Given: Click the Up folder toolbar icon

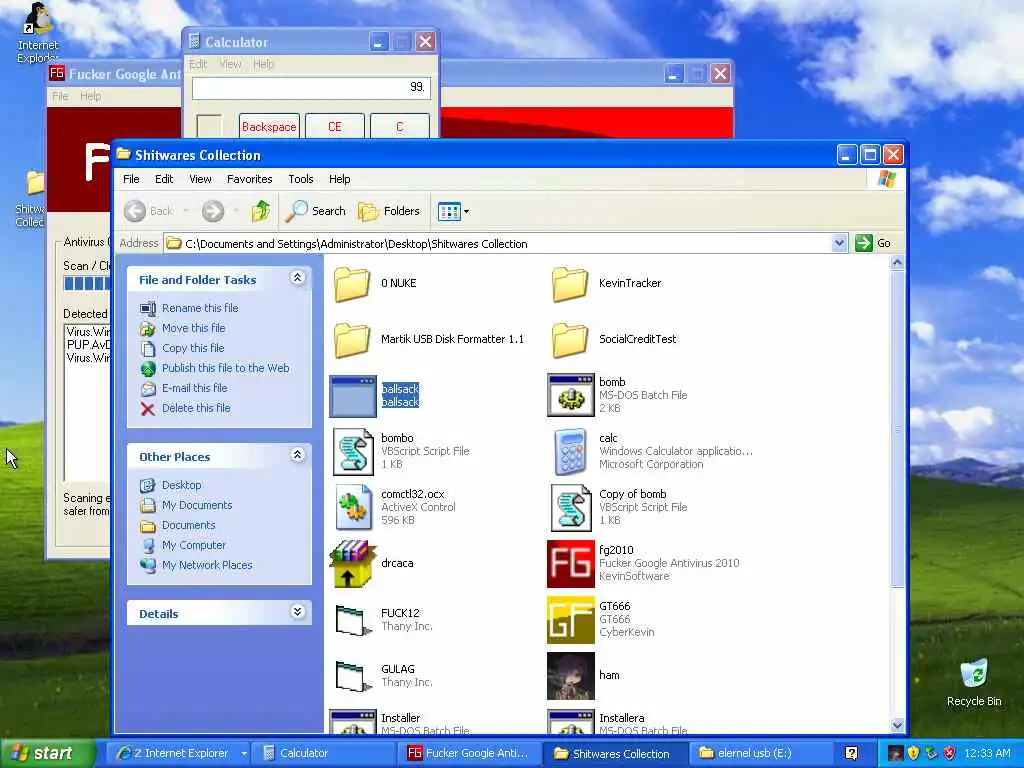Looking at the screenshot, I should coord(261,211).
